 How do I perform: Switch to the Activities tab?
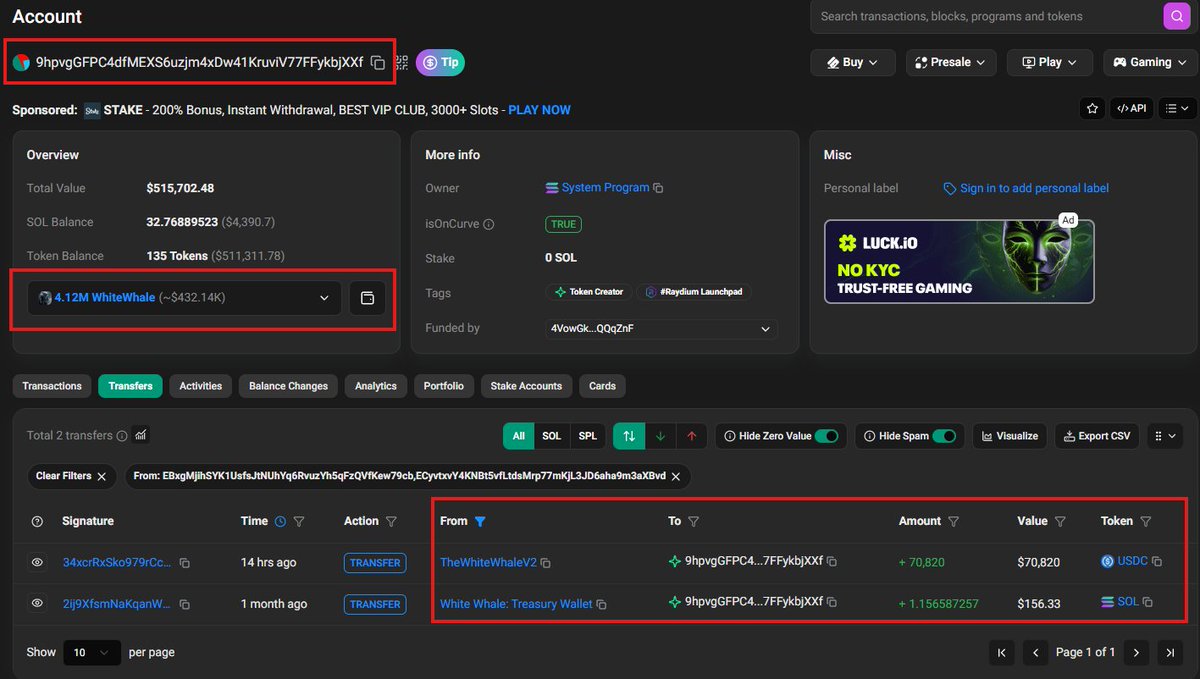click(200, 386)
